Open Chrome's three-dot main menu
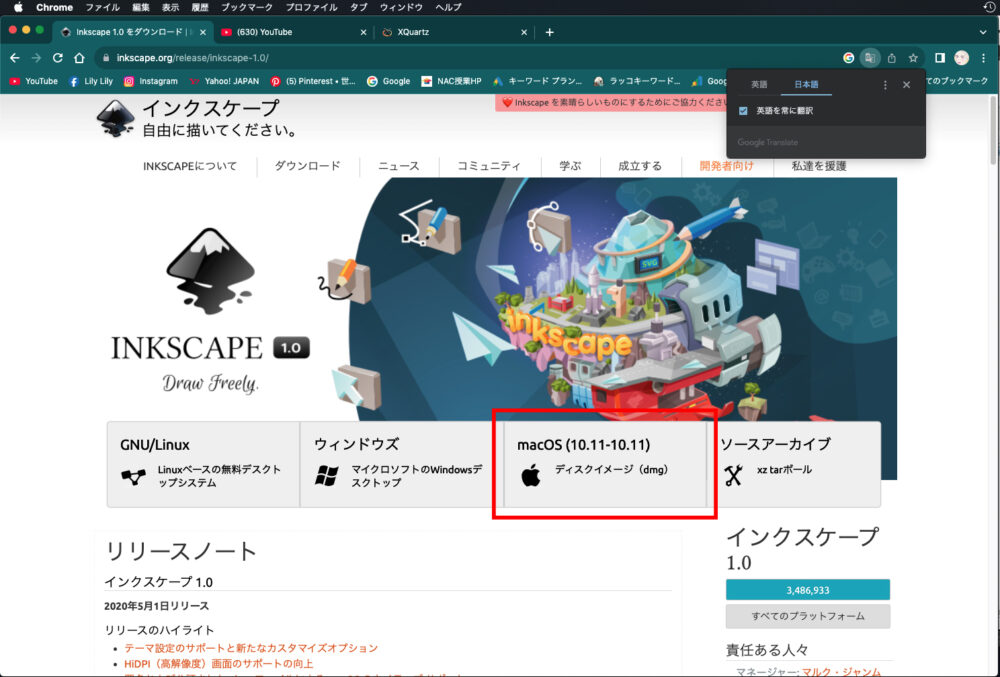 click(983, 58)
